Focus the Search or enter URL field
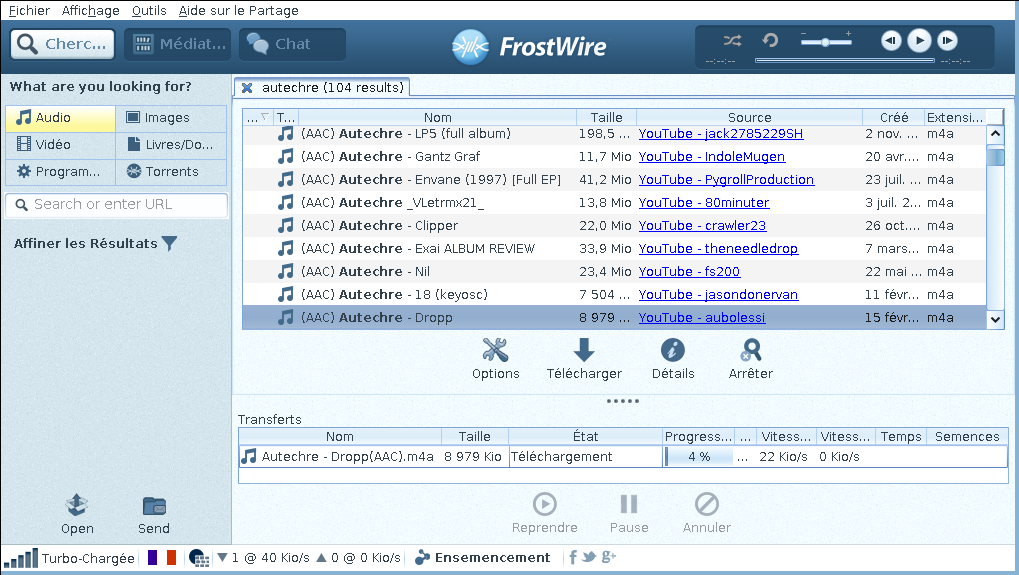 (117, 205)
